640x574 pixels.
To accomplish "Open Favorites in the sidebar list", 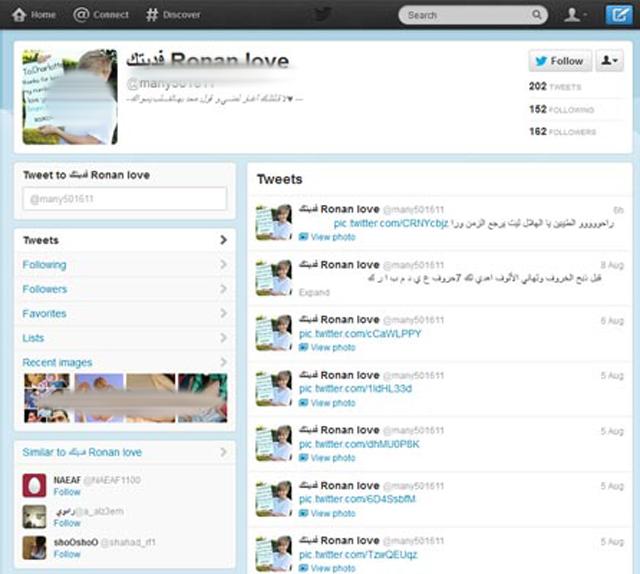I will 45,314.
